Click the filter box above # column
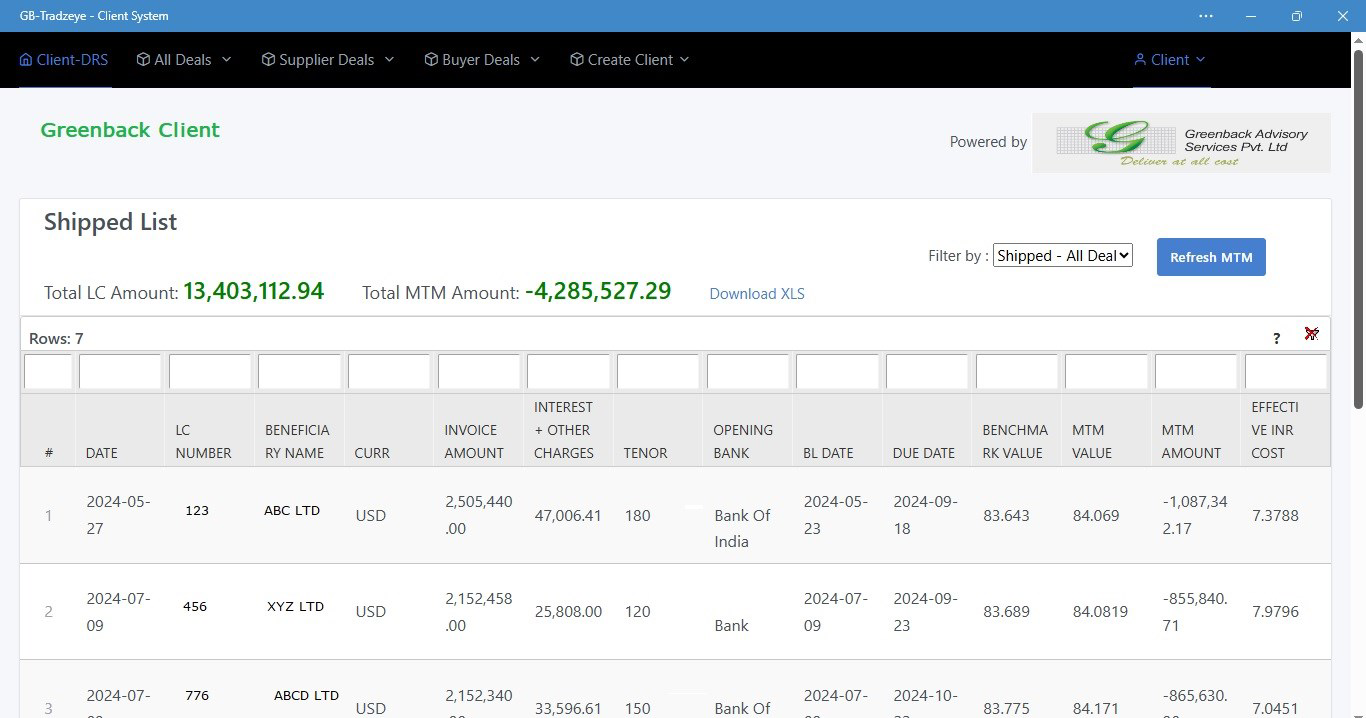The height and width of the screenshot is (718, 1366). pos(48,371)
